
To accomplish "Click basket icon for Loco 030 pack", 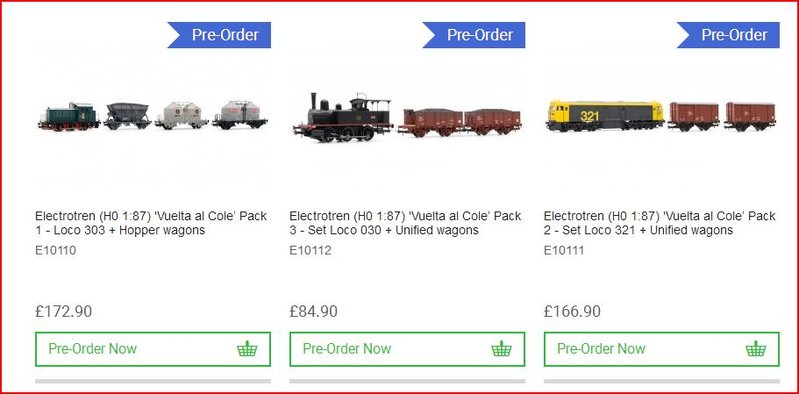I will coord(501,349).
